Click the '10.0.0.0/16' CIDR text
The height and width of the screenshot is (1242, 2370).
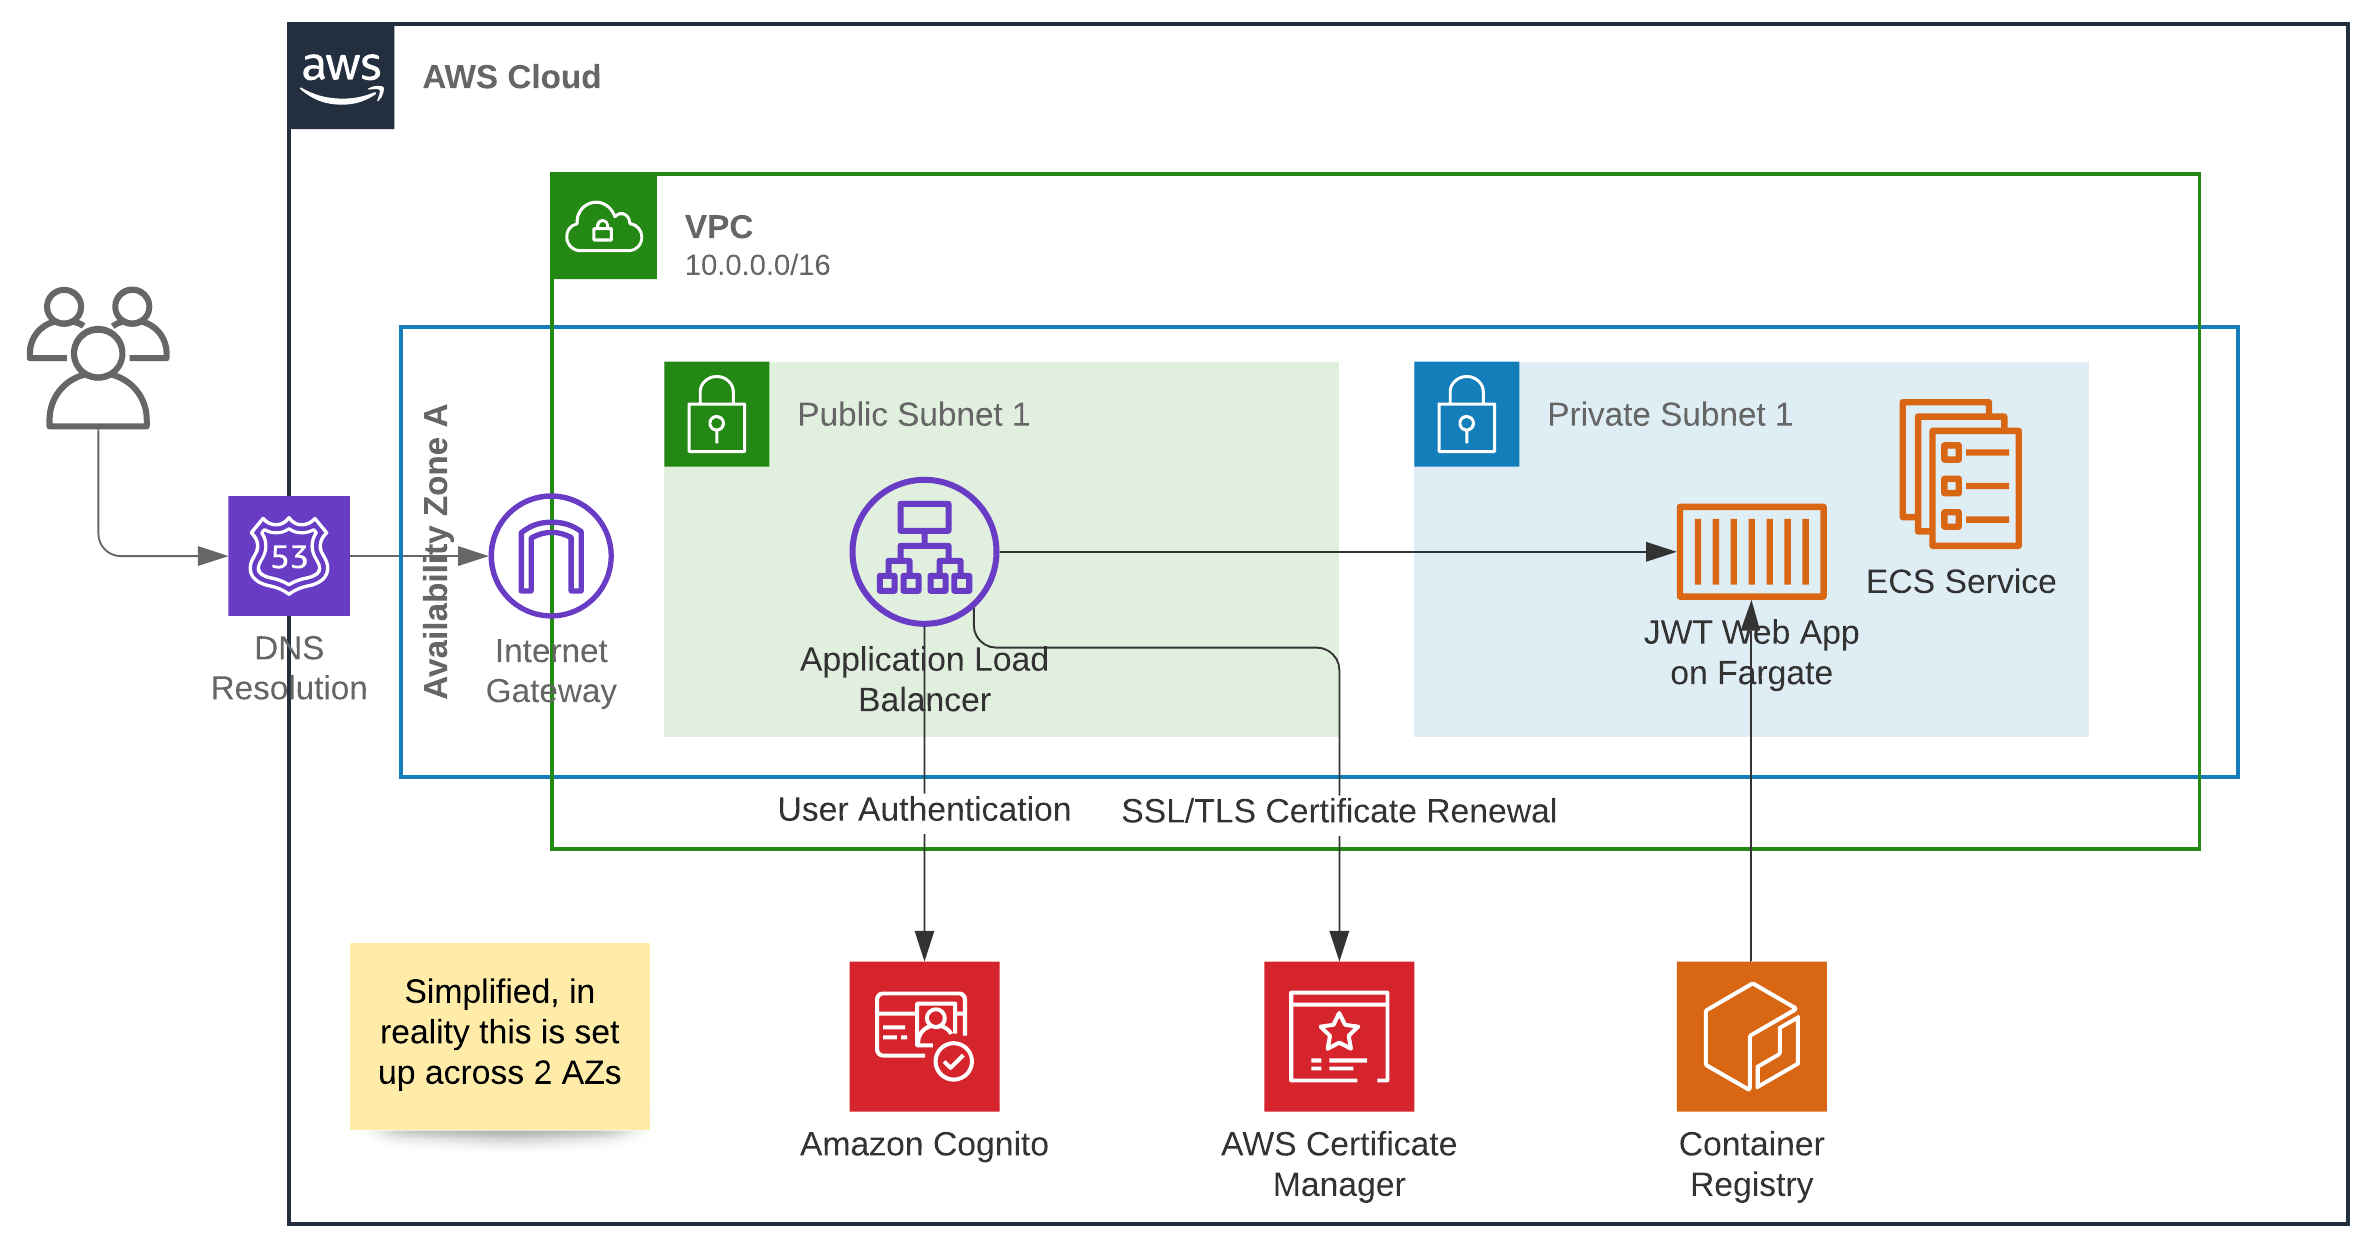coord(757,265)
